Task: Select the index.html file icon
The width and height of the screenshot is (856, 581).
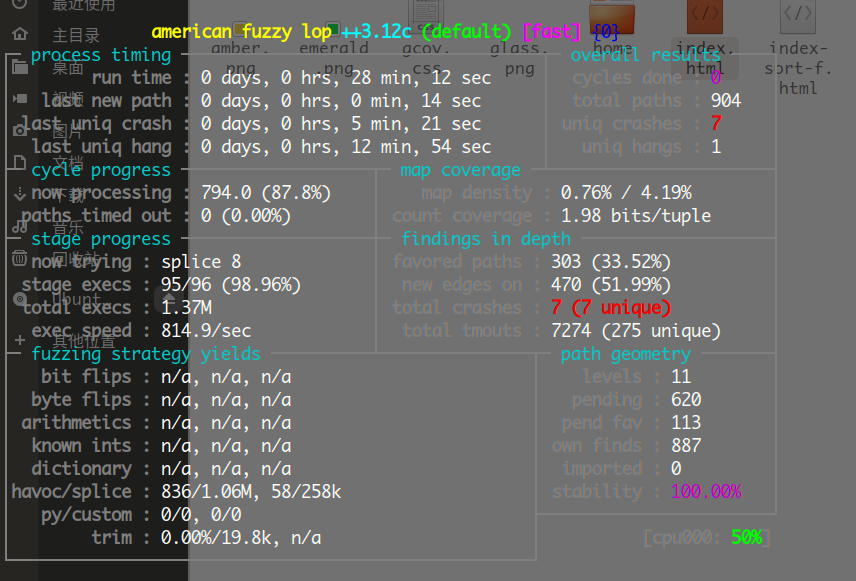Action: pyautogui.click(x=704, y=16)
